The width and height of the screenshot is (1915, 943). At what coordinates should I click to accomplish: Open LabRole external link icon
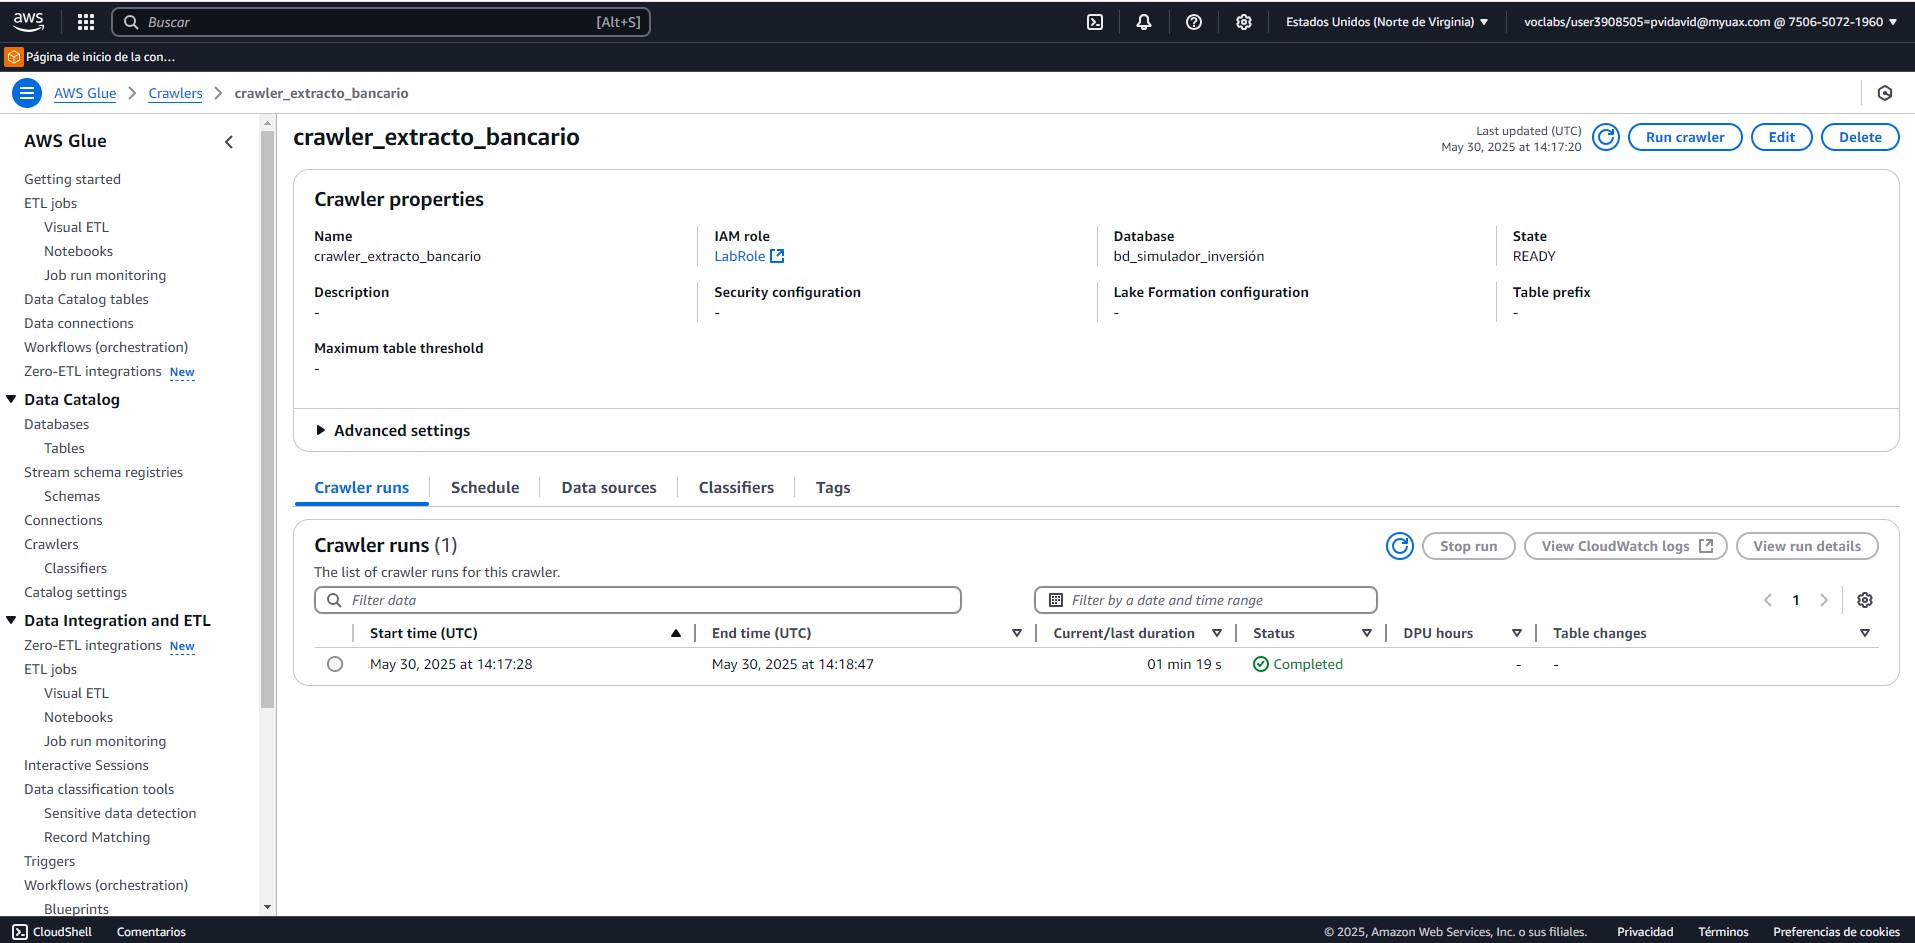(x=777, y=256)
